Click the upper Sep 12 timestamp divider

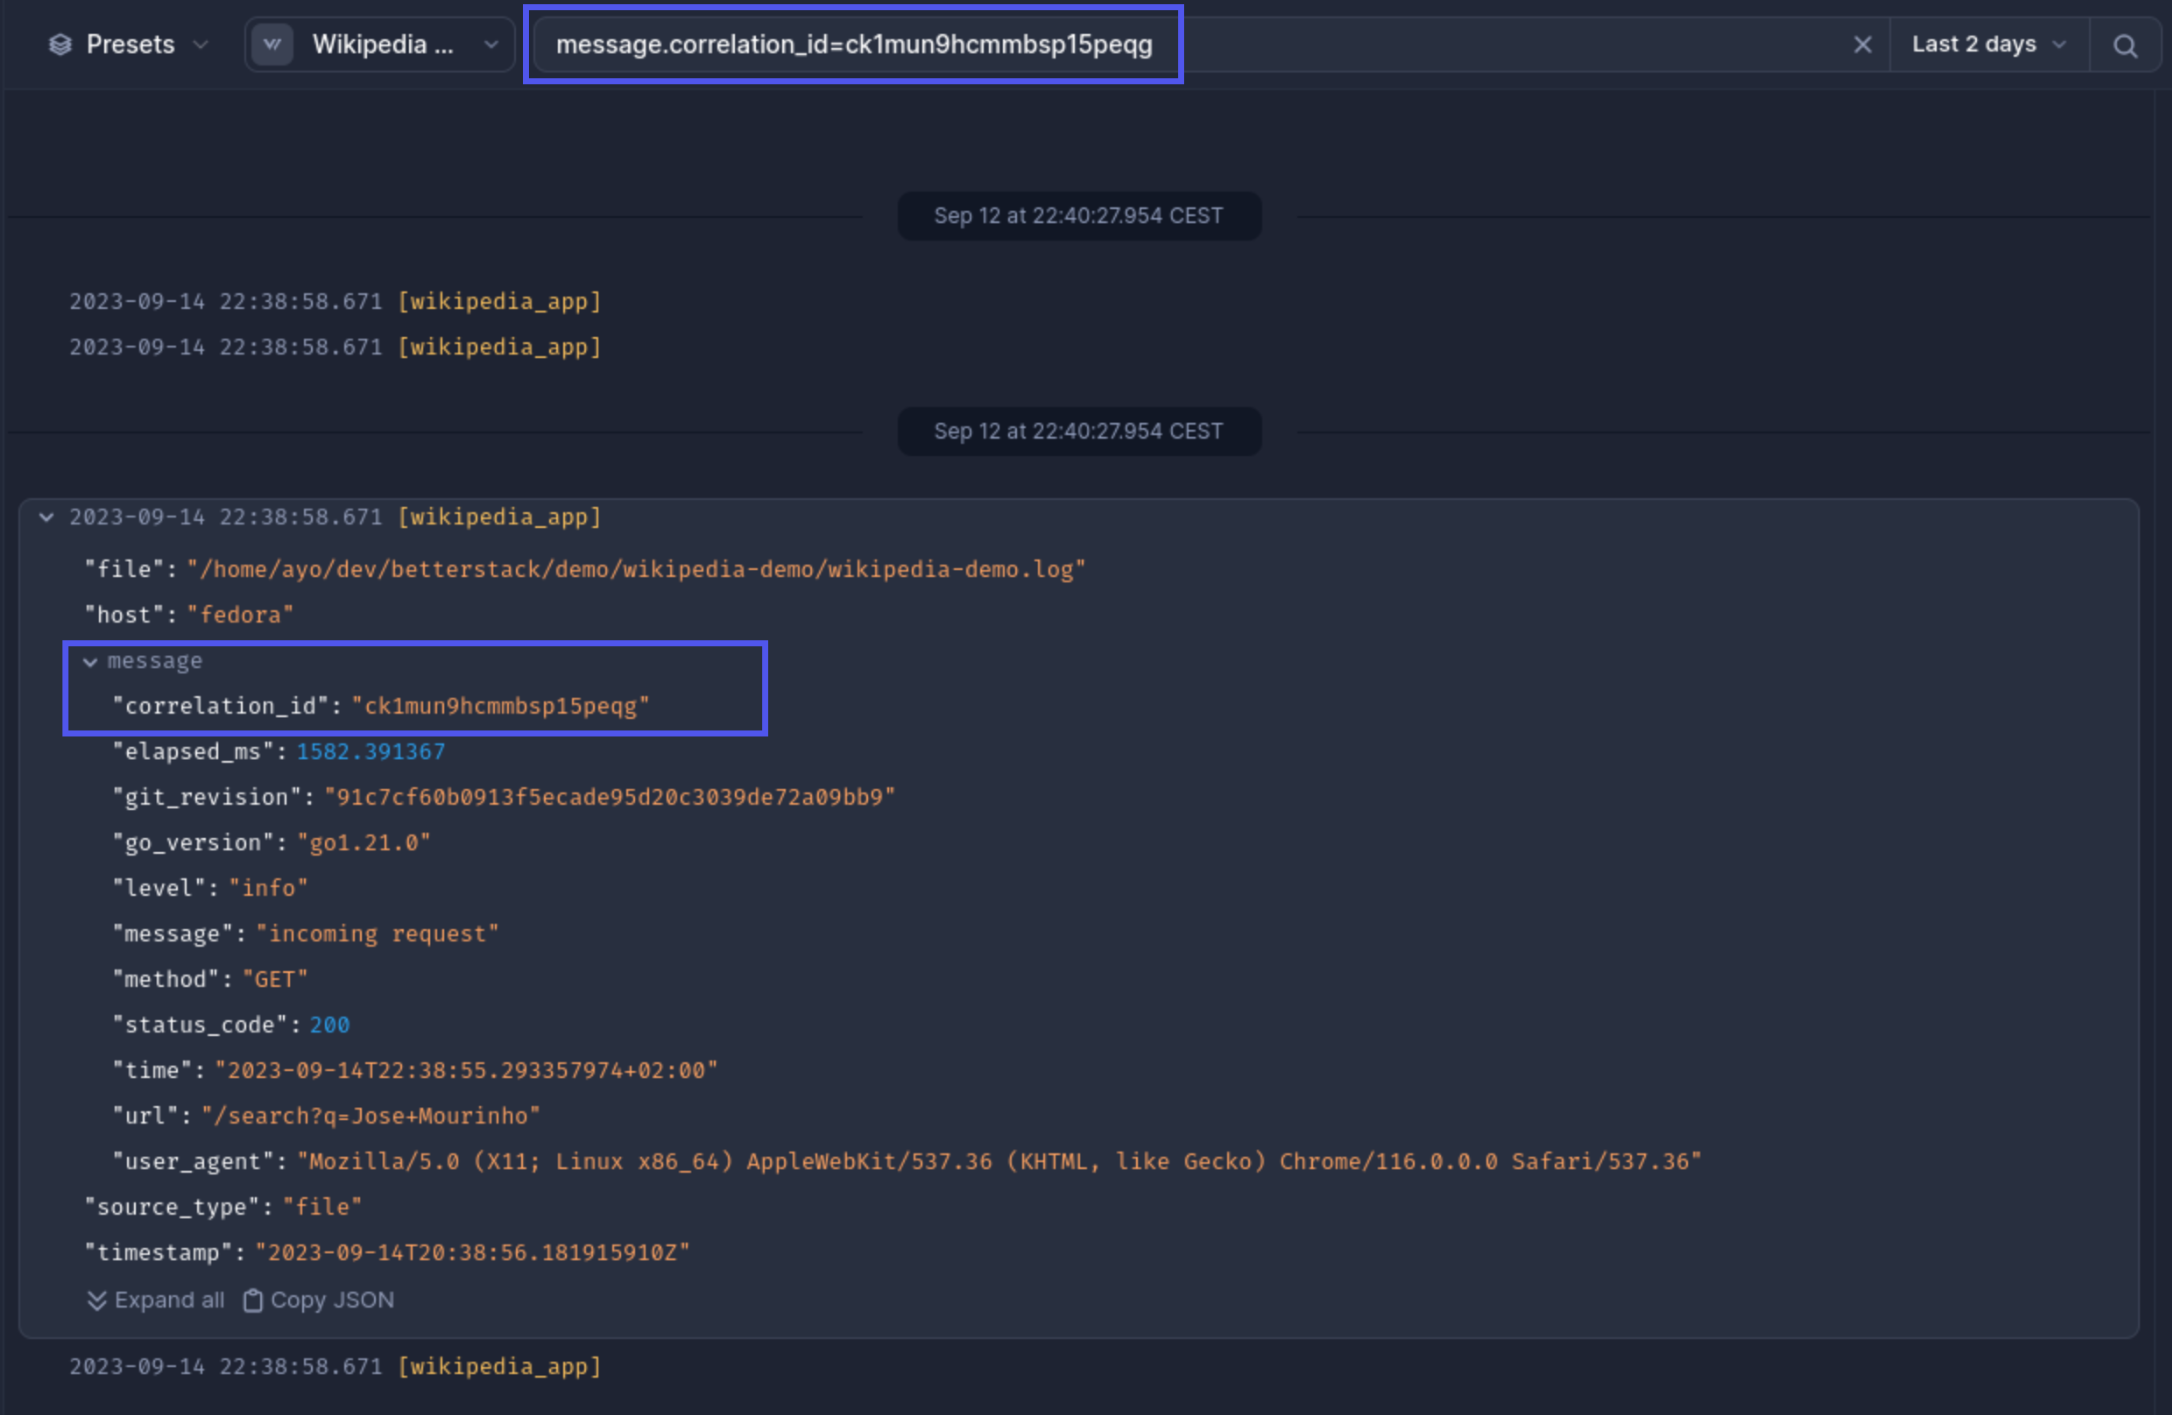coord(1078,216)
